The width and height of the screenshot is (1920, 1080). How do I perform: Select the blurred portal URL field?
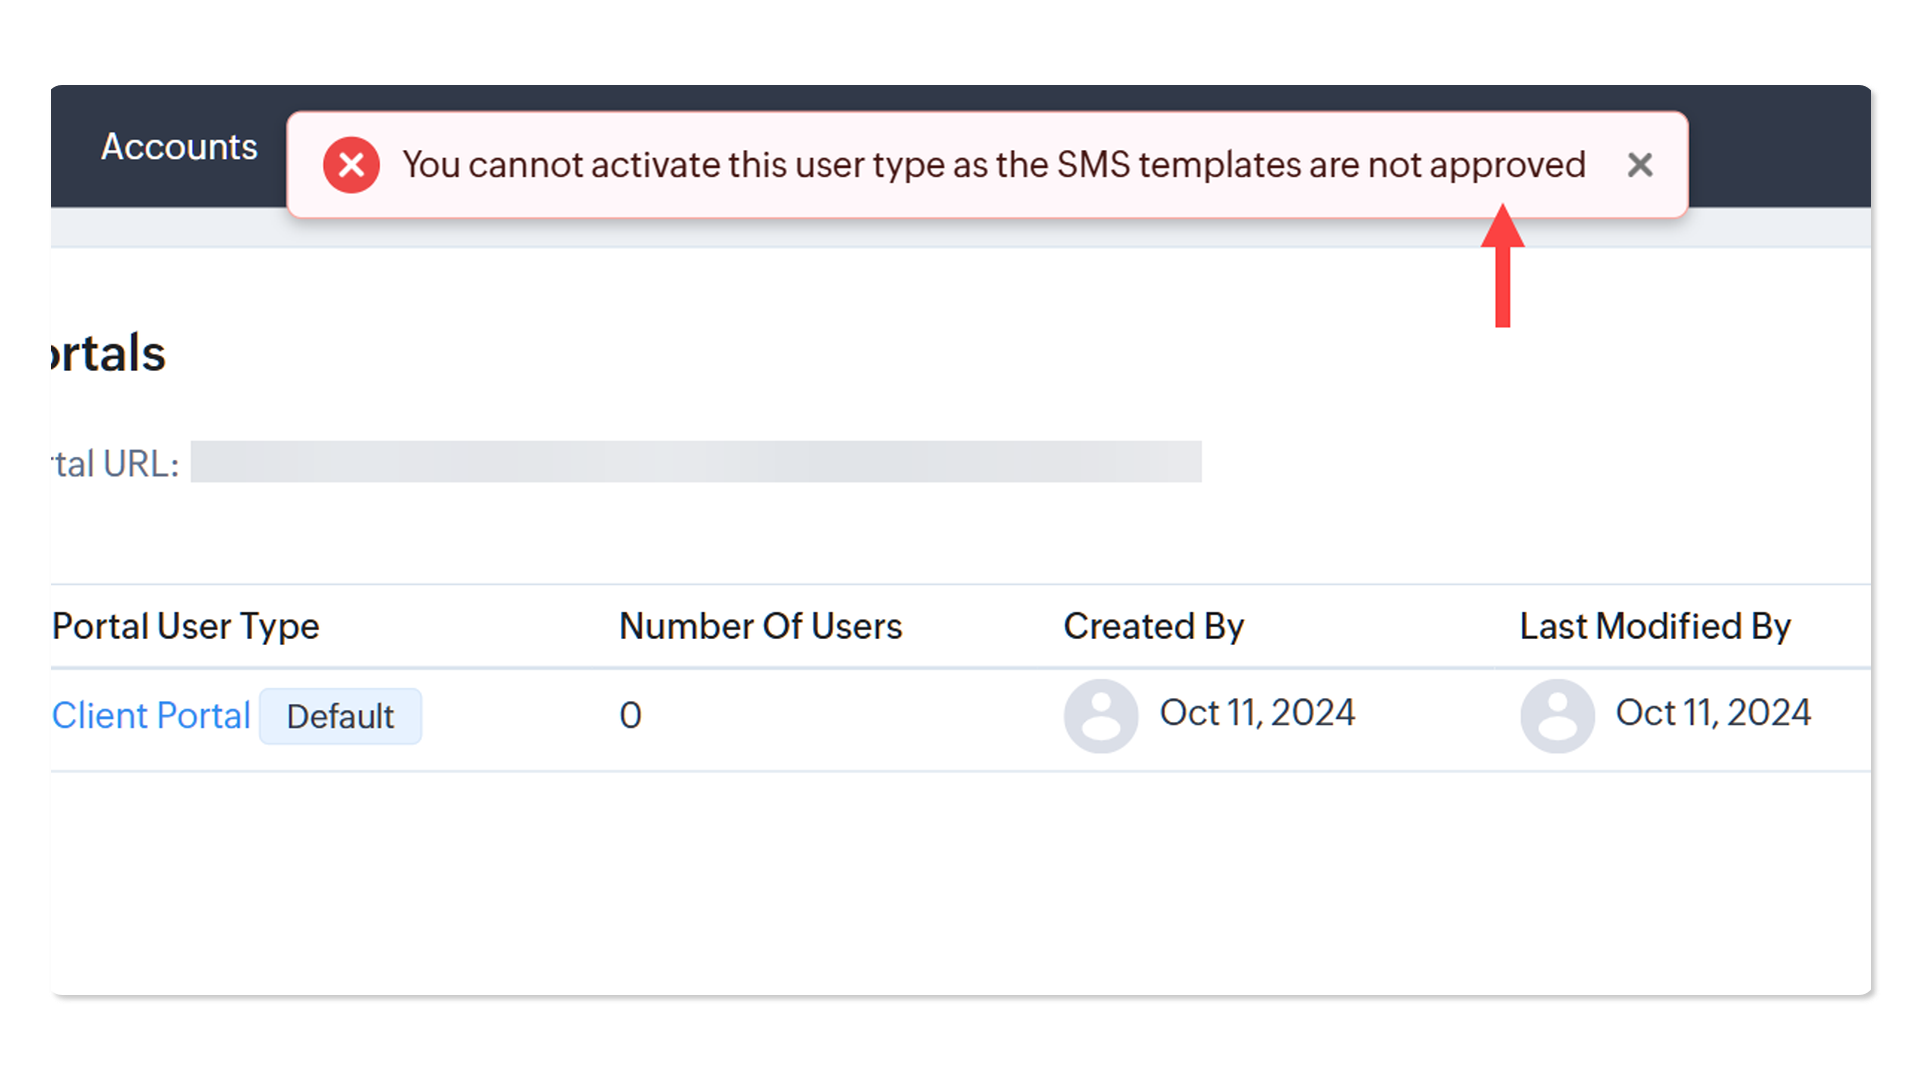[x=696, y=462]
